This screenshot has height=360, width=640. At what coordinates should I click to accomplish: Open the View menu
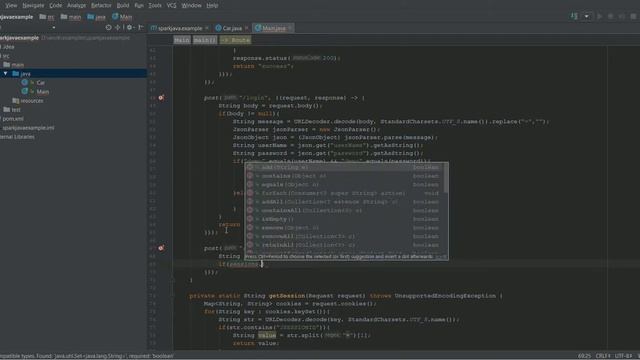(x=11, y=5)
